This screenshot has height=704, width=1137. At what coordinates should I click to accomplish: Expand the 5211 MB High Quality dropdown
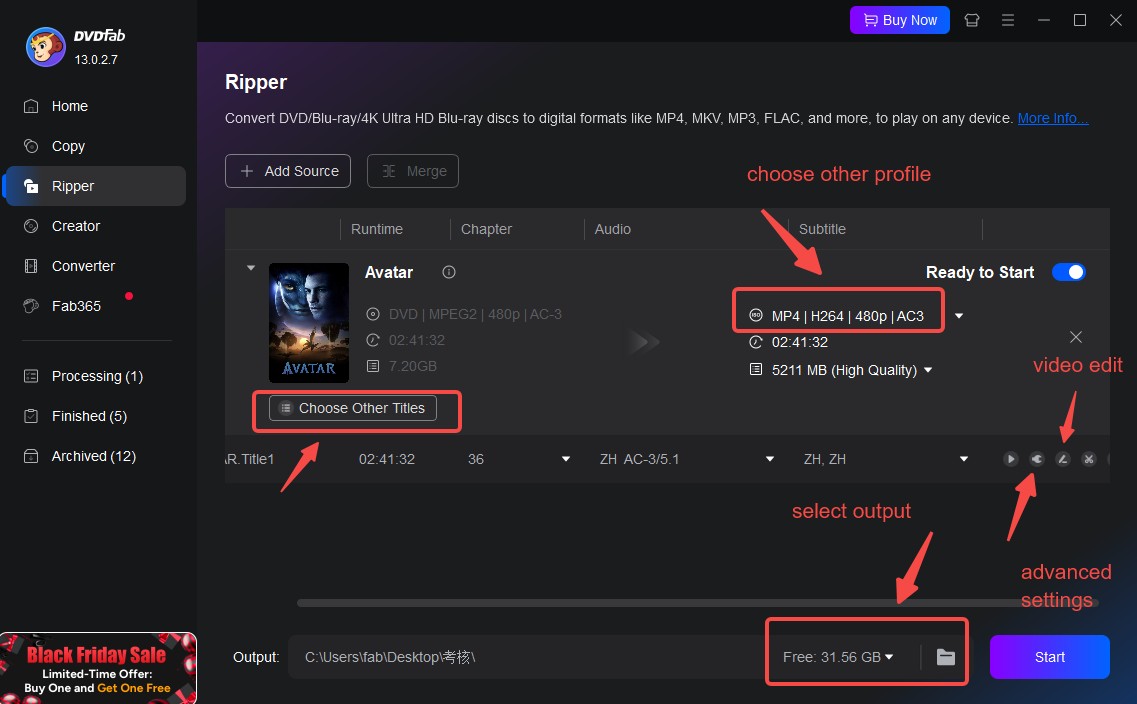(x=926, y=369)
